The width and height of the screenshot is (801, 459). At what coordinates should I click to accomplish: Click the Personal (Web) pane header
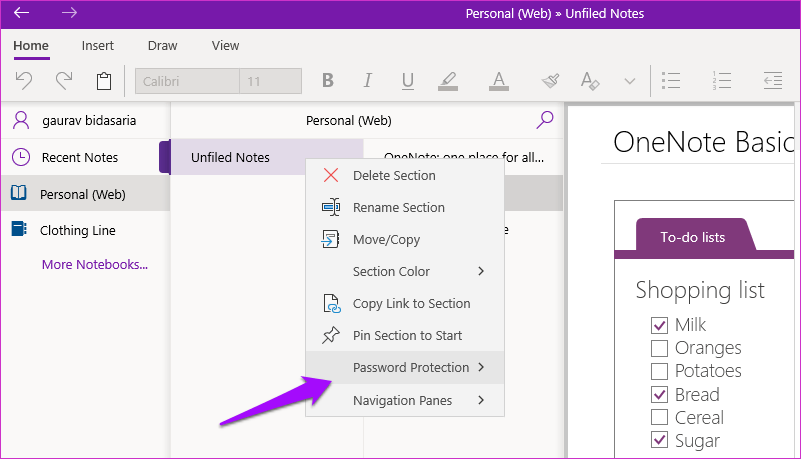tap(348, 120)
